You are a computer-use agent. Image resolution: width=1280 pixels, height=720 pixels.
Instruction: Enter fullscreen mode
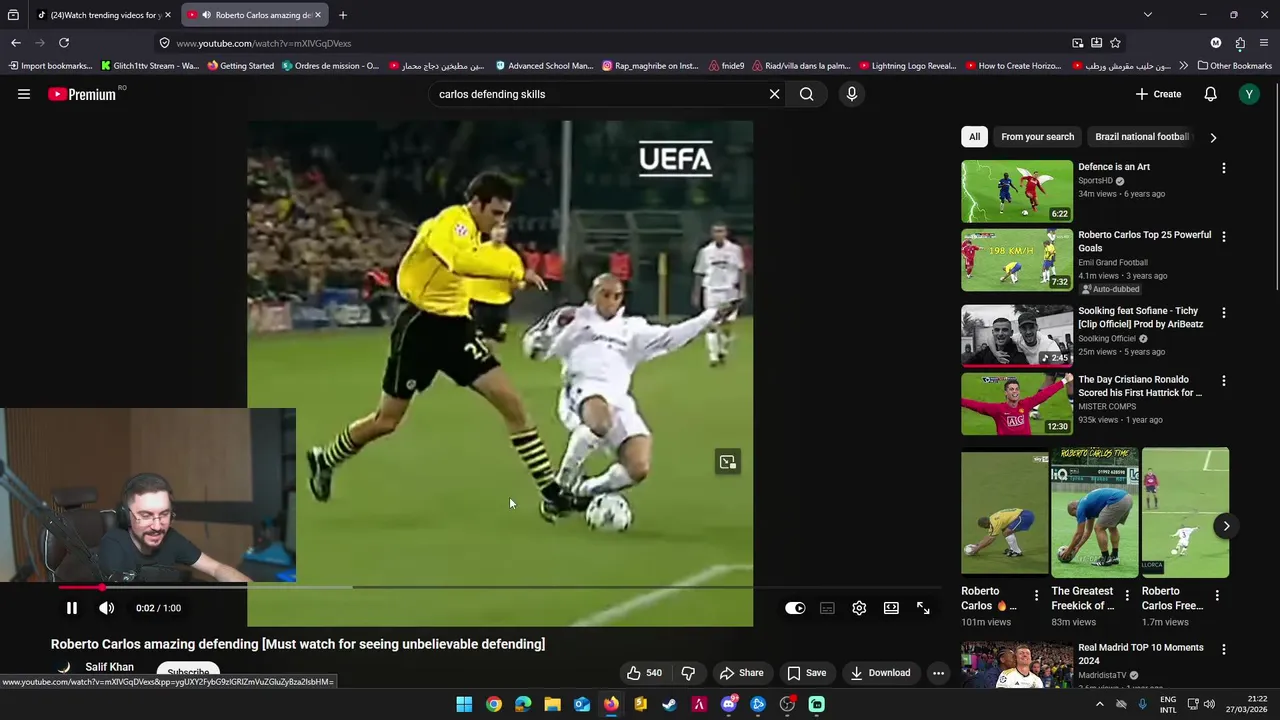(923, 608)
